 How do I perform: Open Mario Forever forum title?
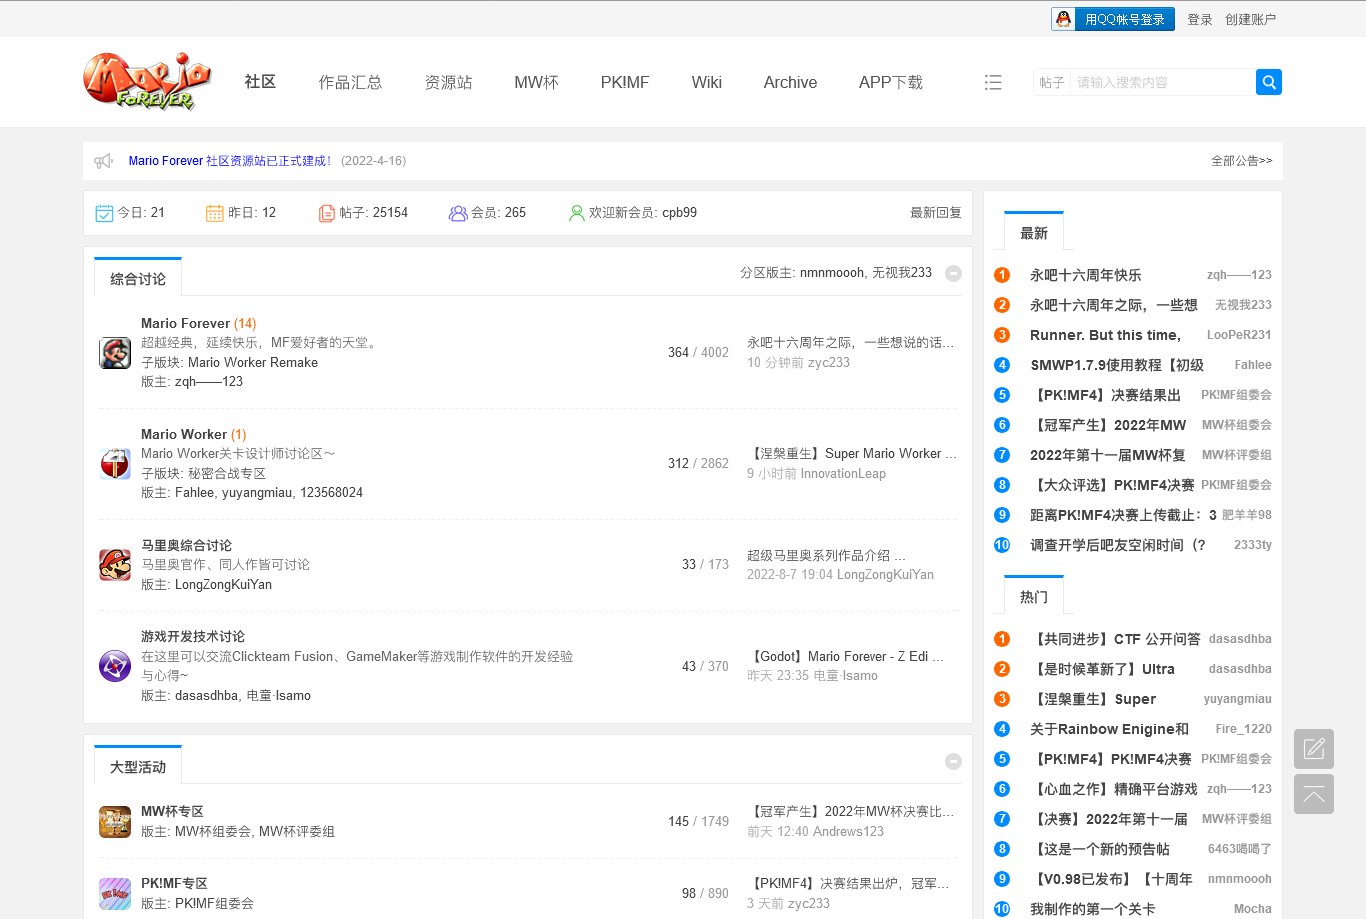pyautogui.click(x=185, y=323)
